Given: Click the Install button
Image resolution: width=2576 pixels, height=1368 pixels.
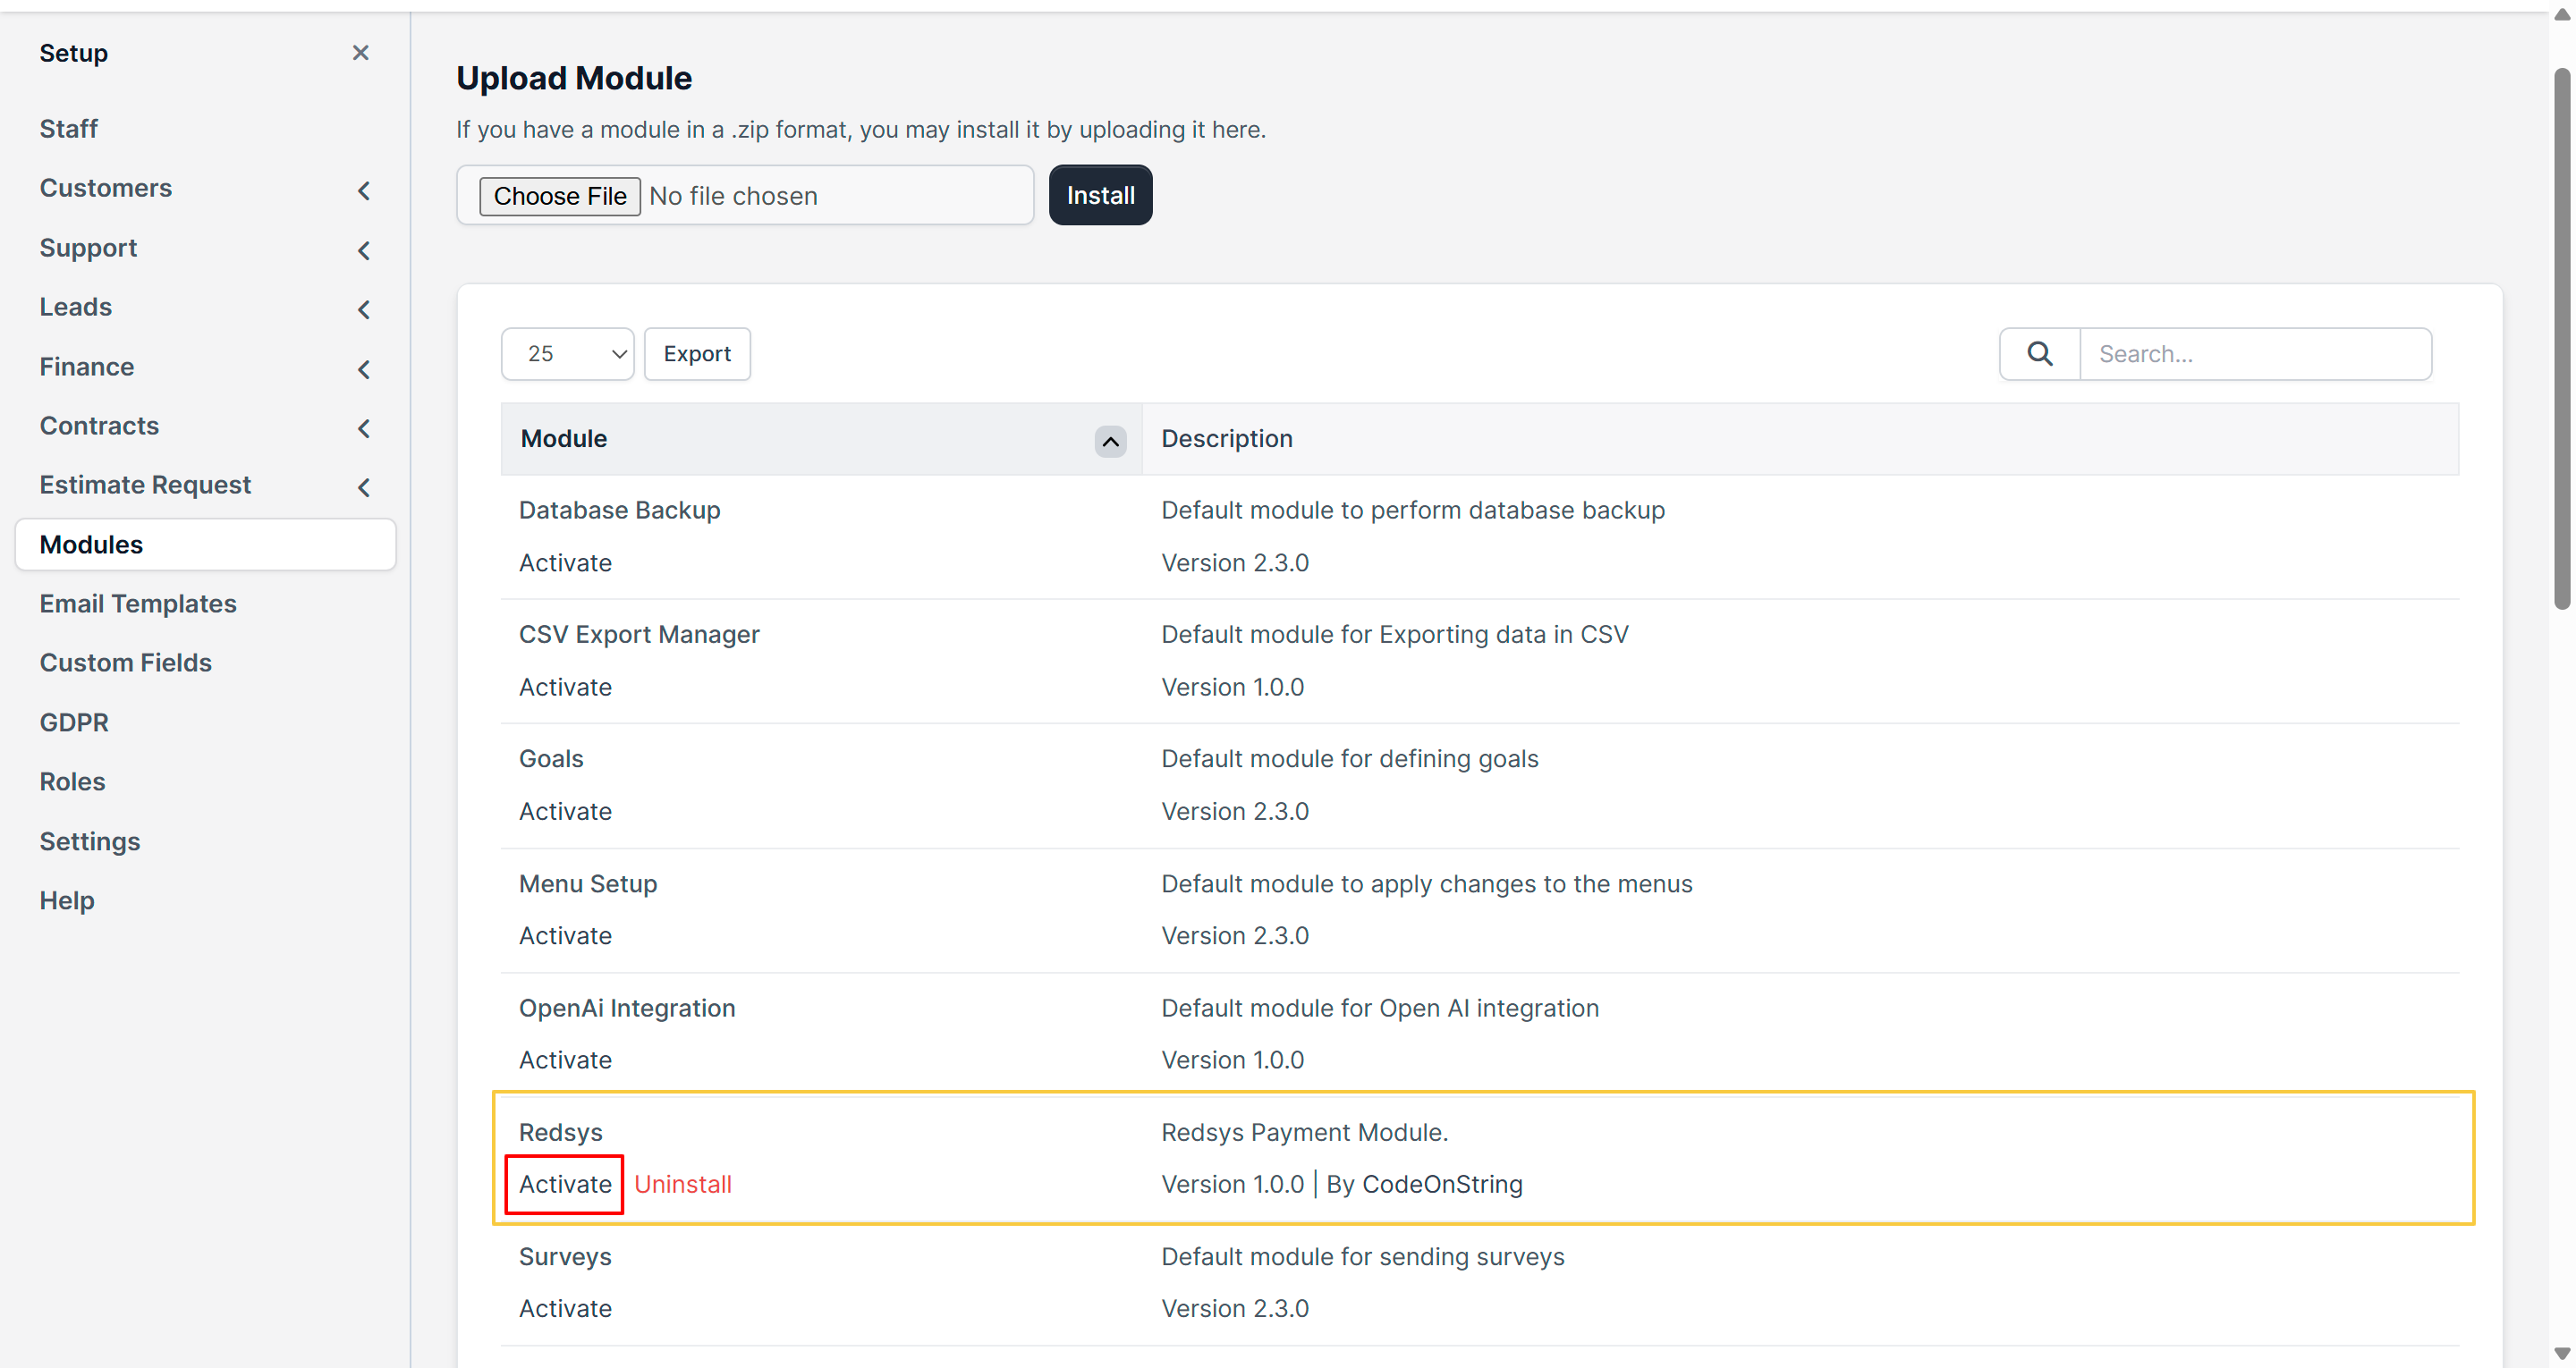Looking at the screenshot, I should coord(1100,195).
